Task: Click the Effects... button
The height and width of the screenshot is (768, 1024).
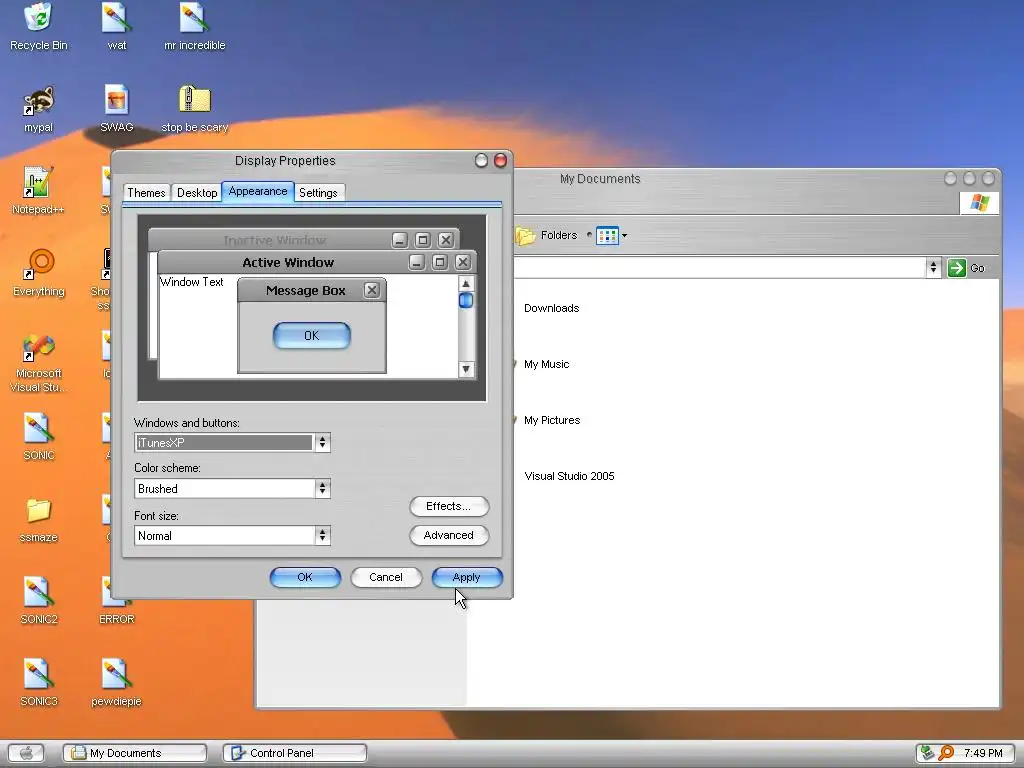Action: [449, 506]
